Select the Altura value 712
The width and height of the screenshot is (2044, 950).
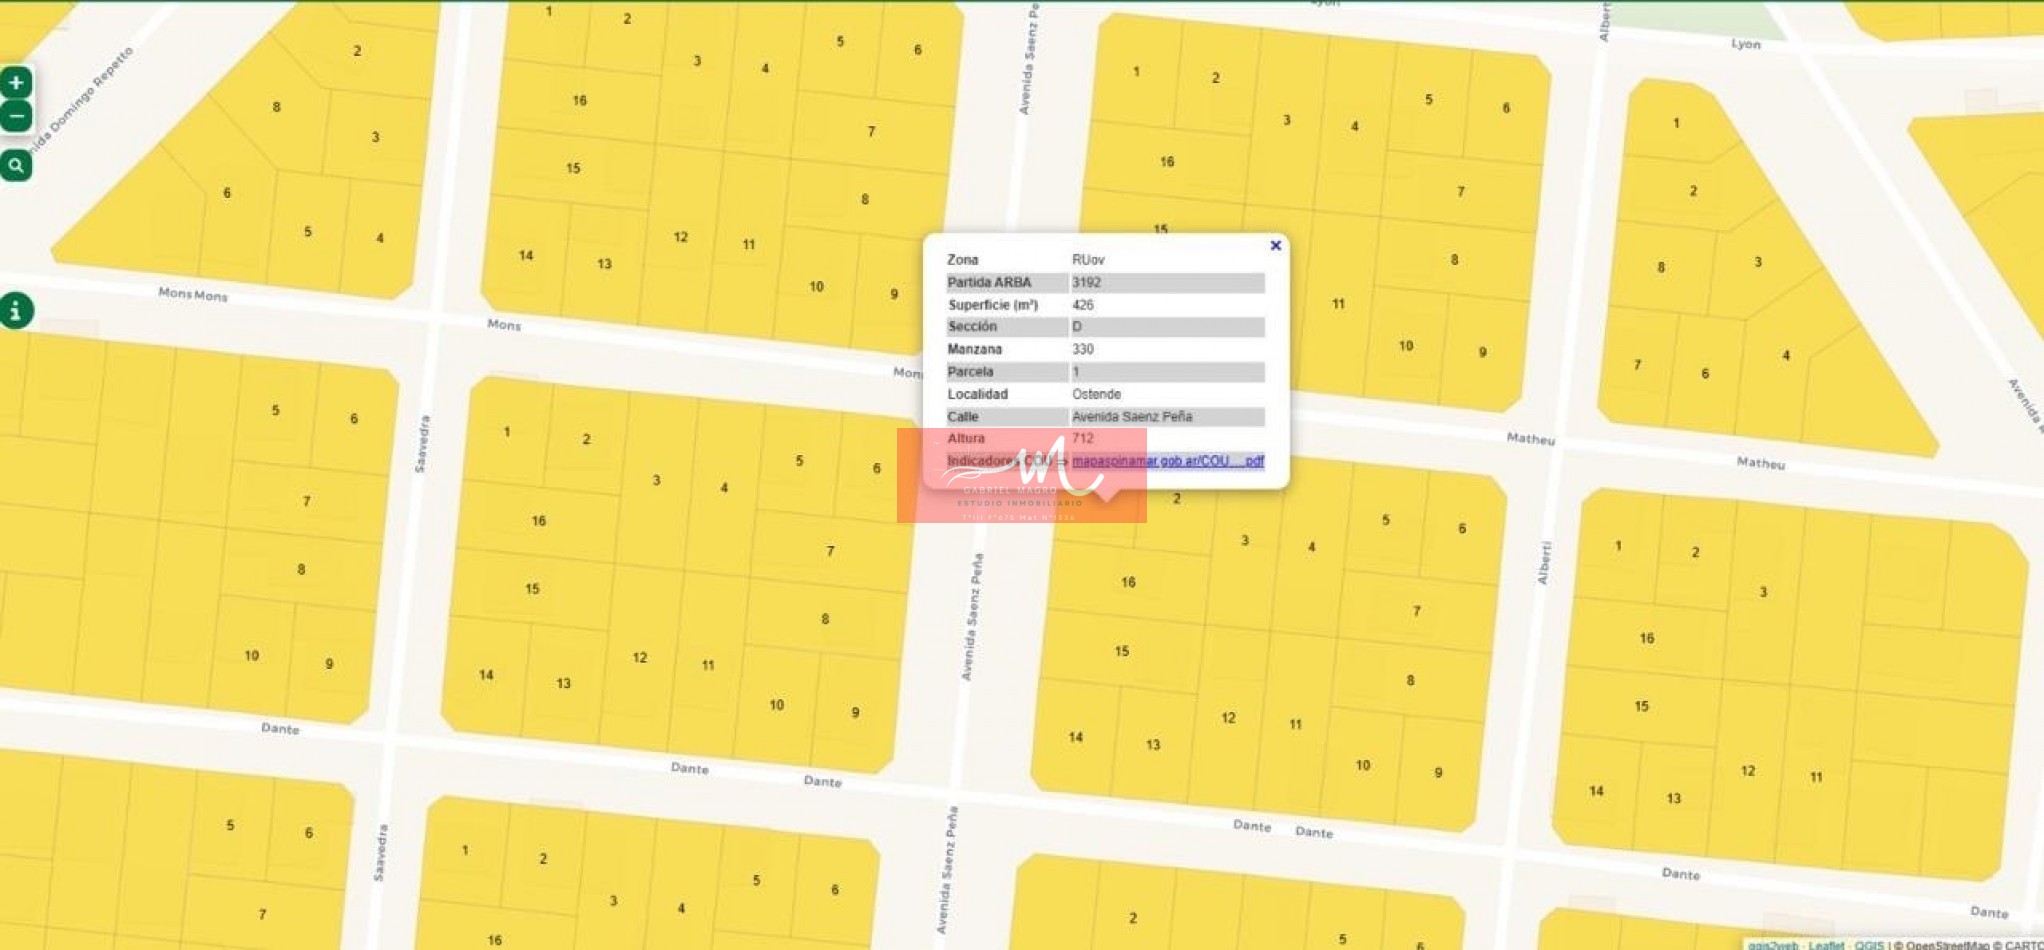1082,439
